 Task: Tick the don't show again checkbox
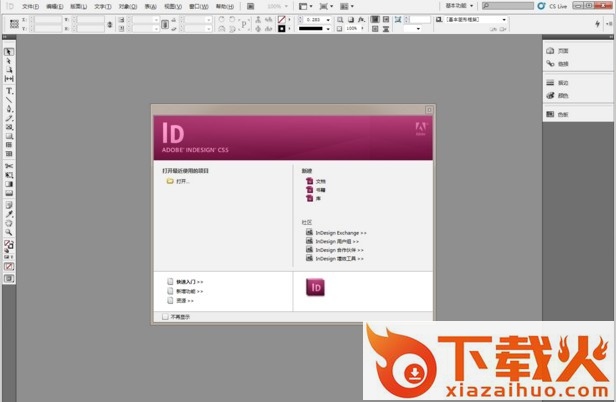tap(165, 317)
